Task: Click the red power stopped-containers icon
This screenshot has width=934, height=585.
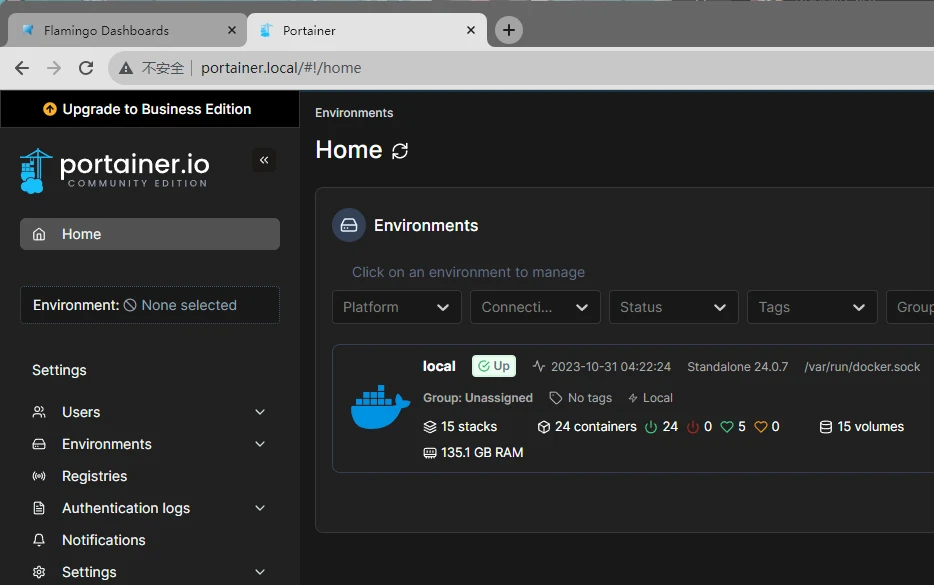Action: 693,427
